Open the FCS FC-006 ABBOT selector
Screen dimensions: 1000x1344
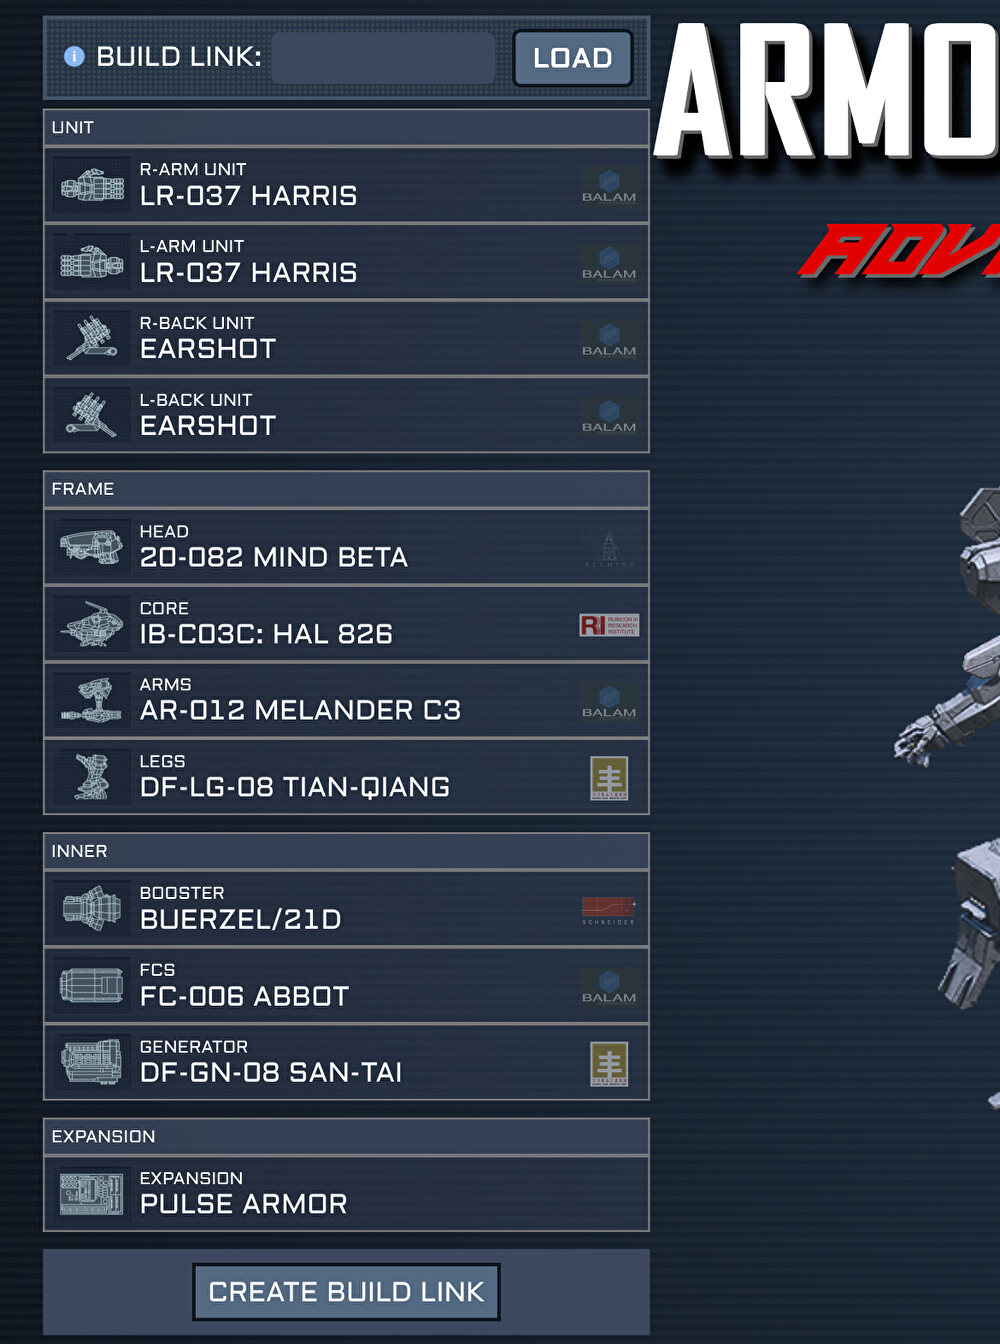pos(346,985)
